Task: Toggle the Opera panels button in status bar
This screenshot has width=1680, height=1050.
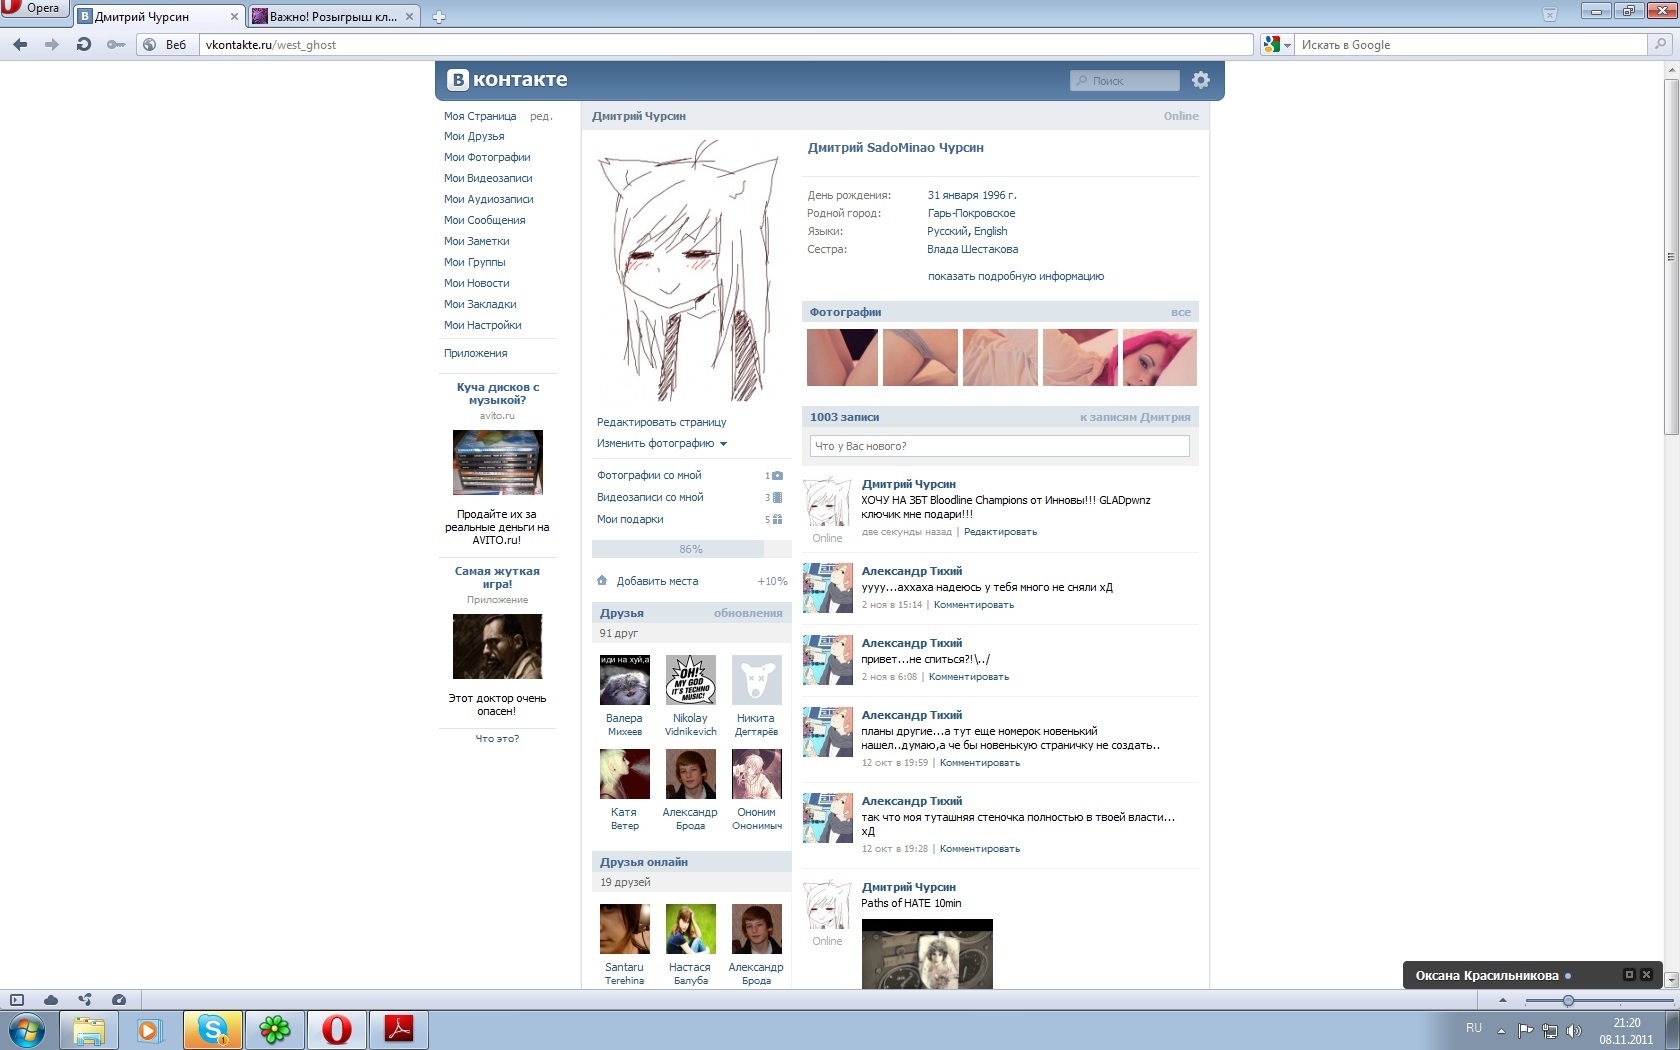Action: coord(17,1000)
